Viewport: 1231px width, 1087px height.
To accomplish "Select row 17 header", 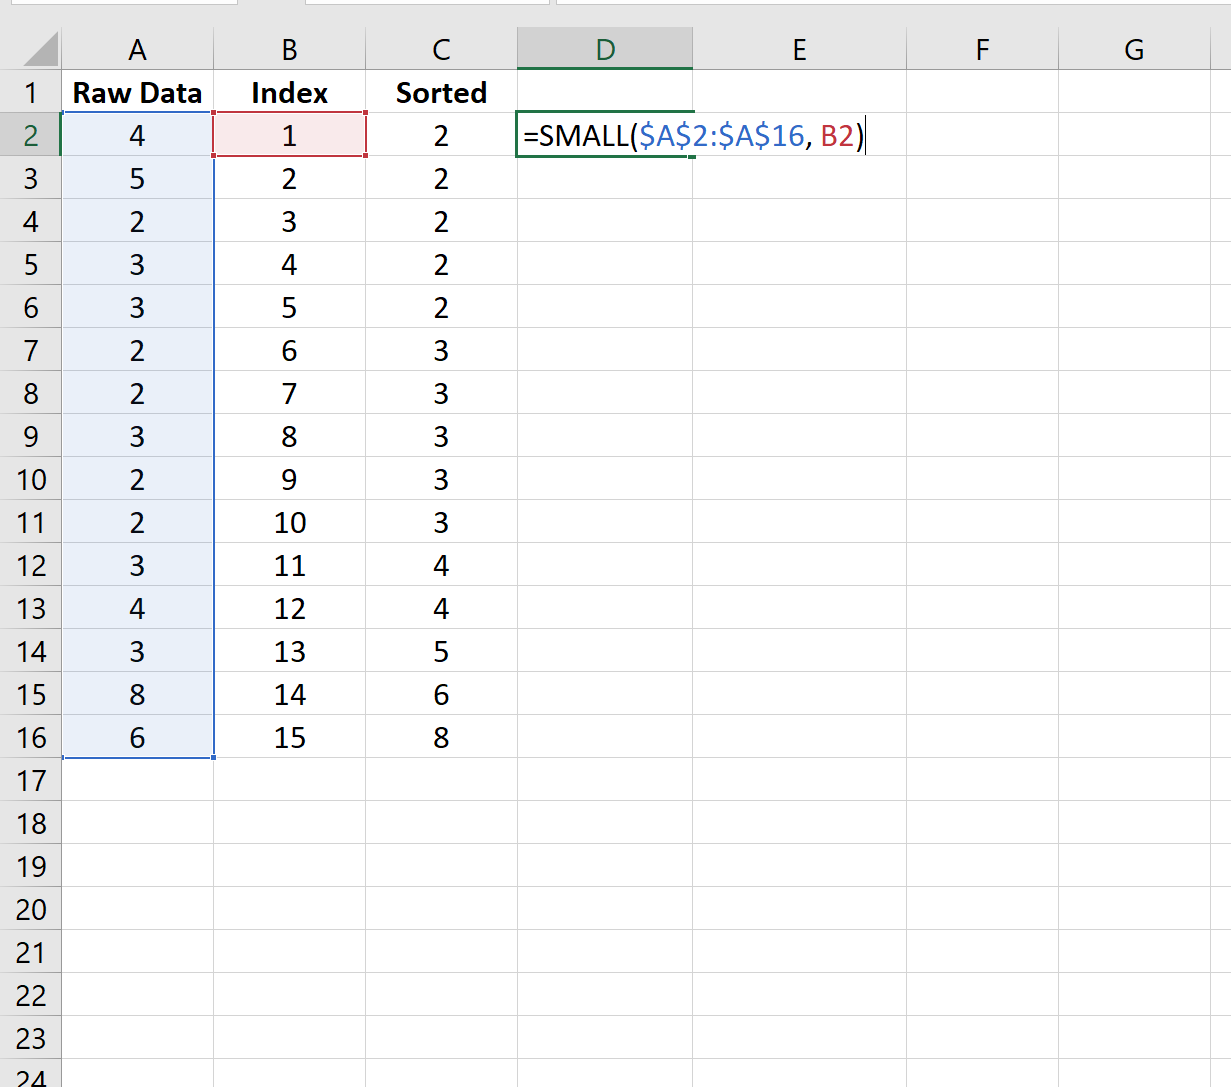I will tap(31, 780).
